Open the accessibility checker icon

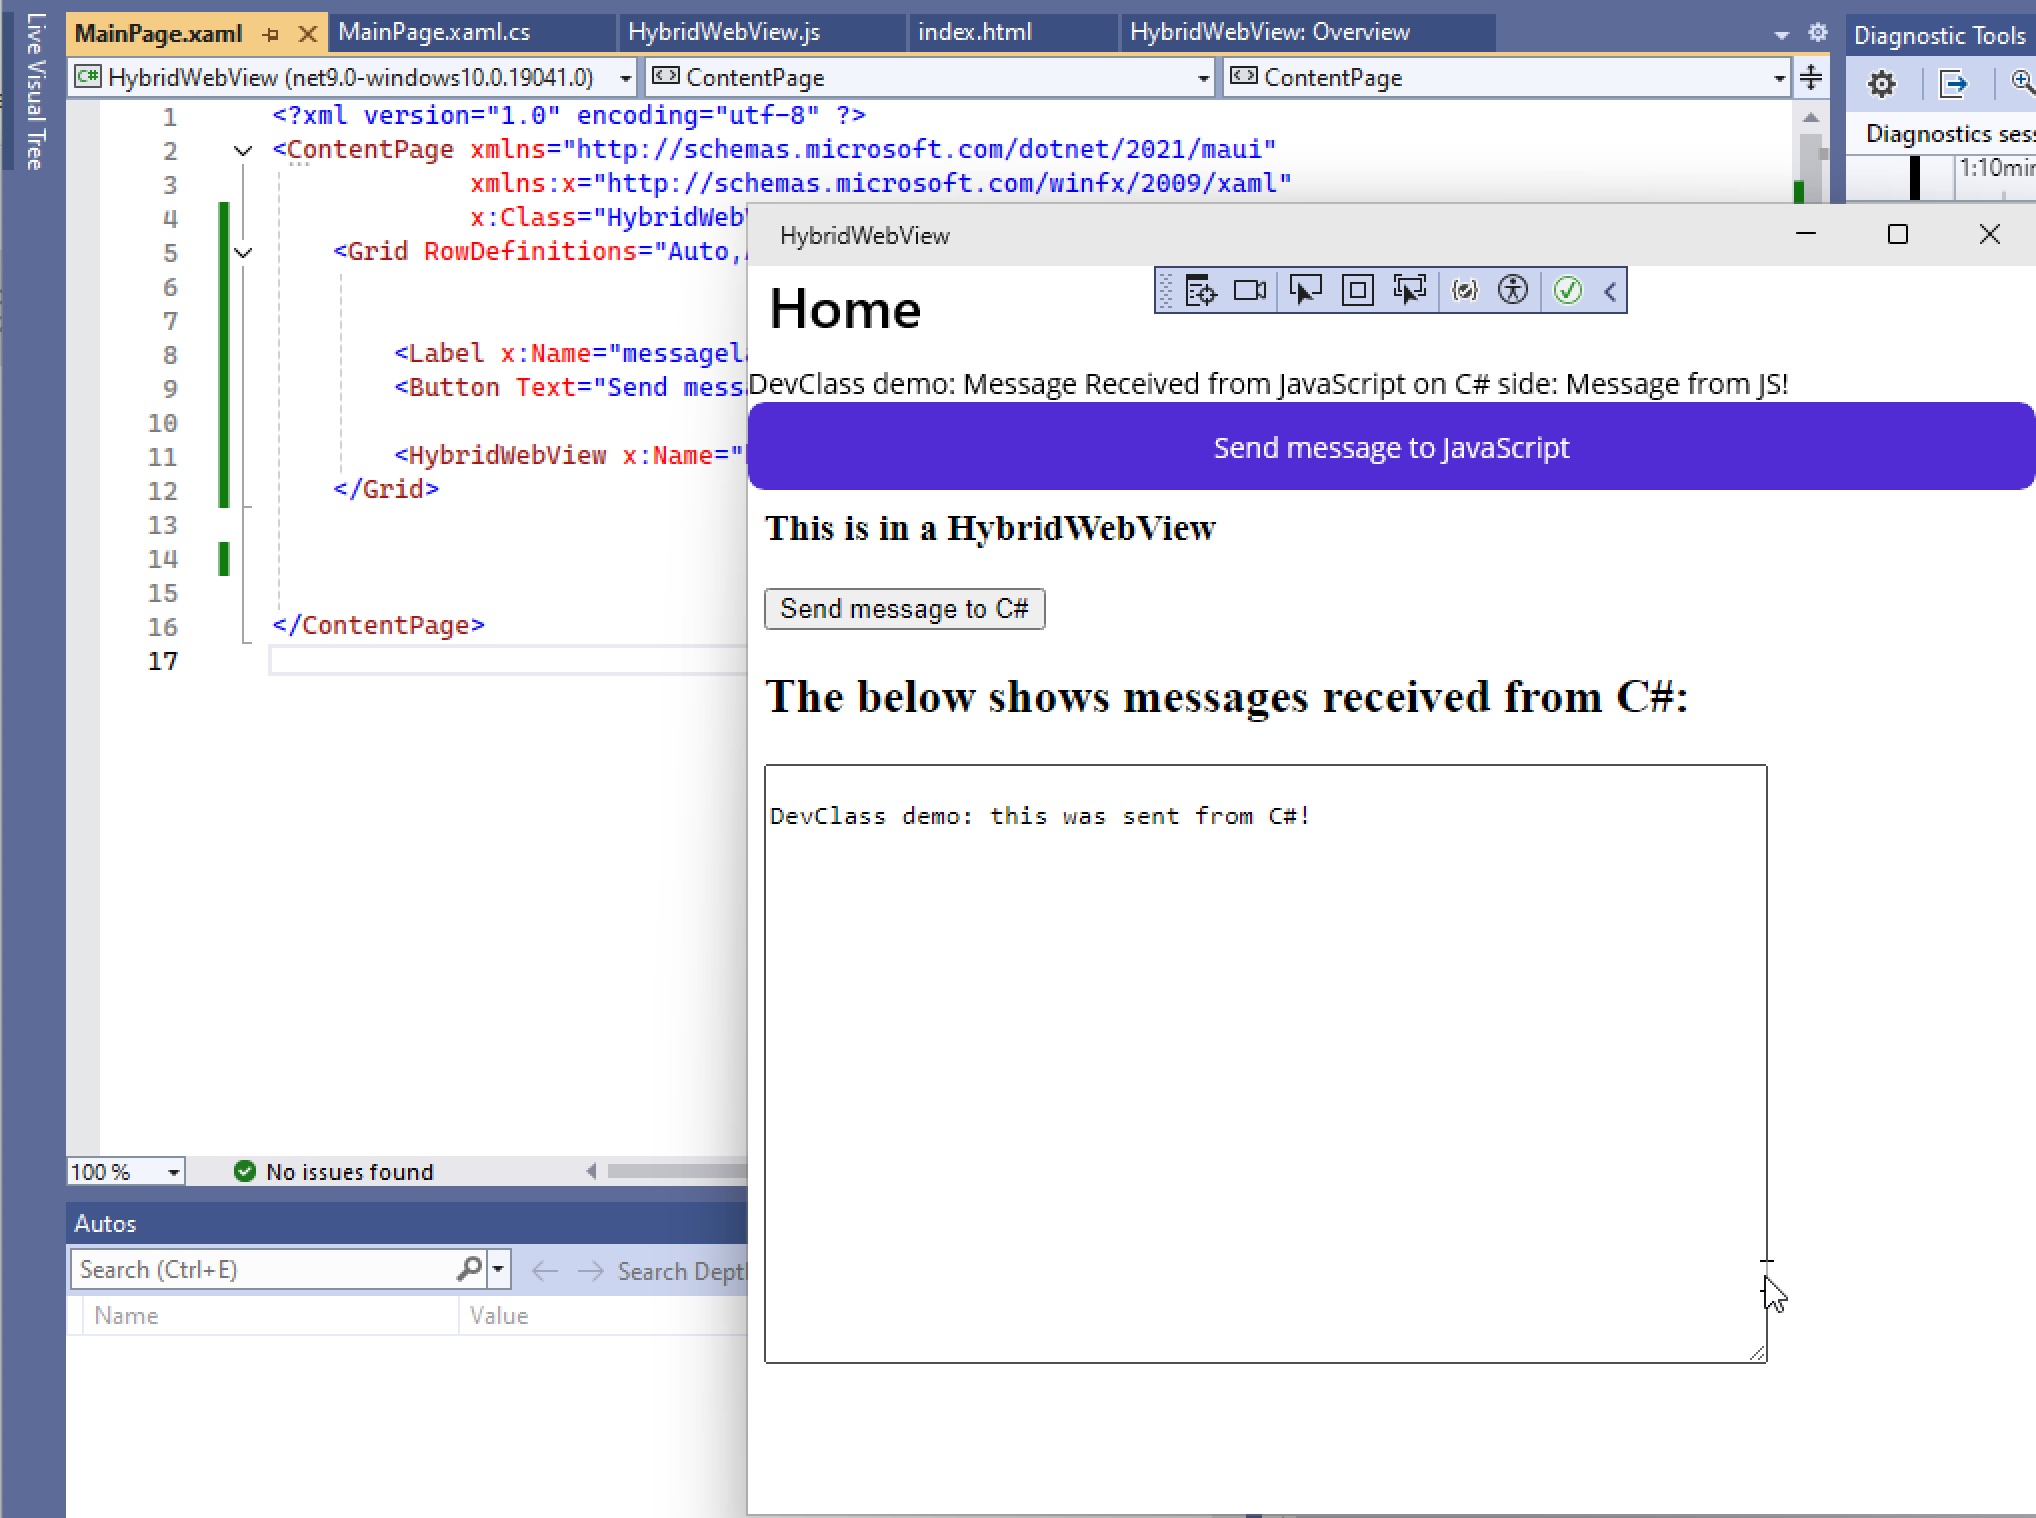[x=1514, y=290]
